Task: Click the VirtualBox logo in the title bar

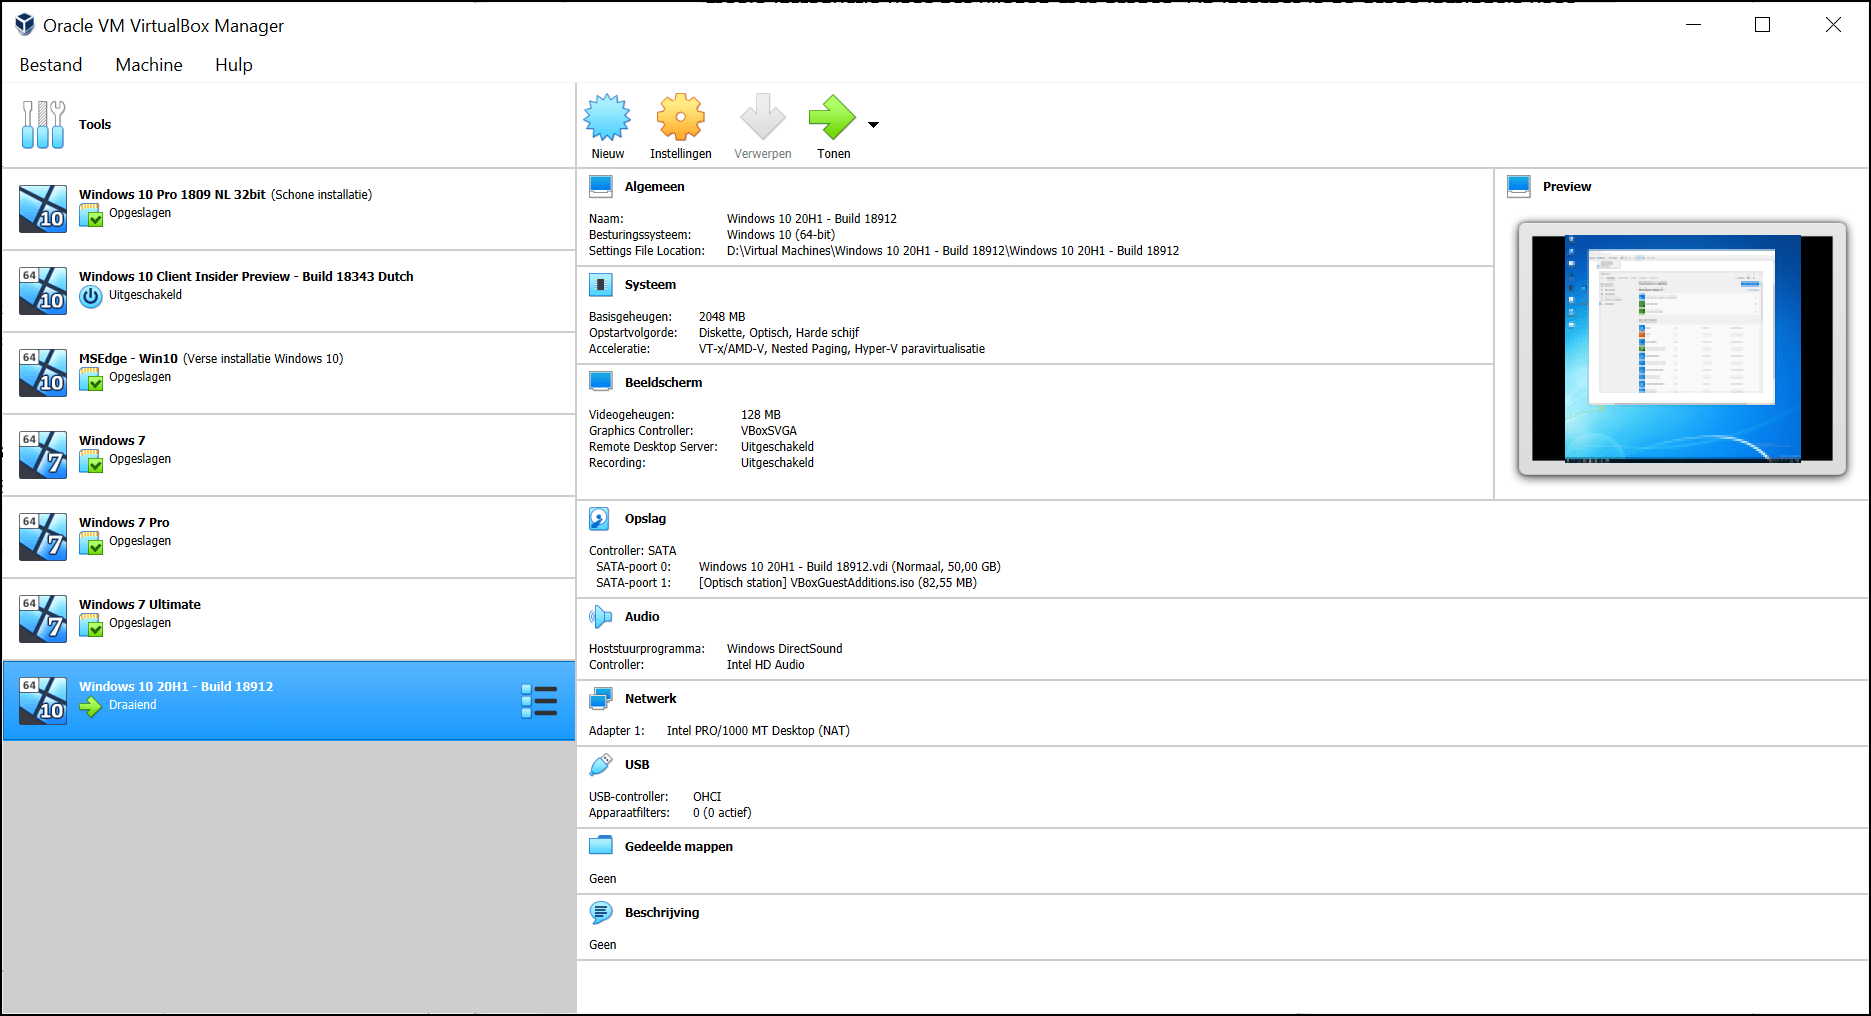Action: coord(24,25)
